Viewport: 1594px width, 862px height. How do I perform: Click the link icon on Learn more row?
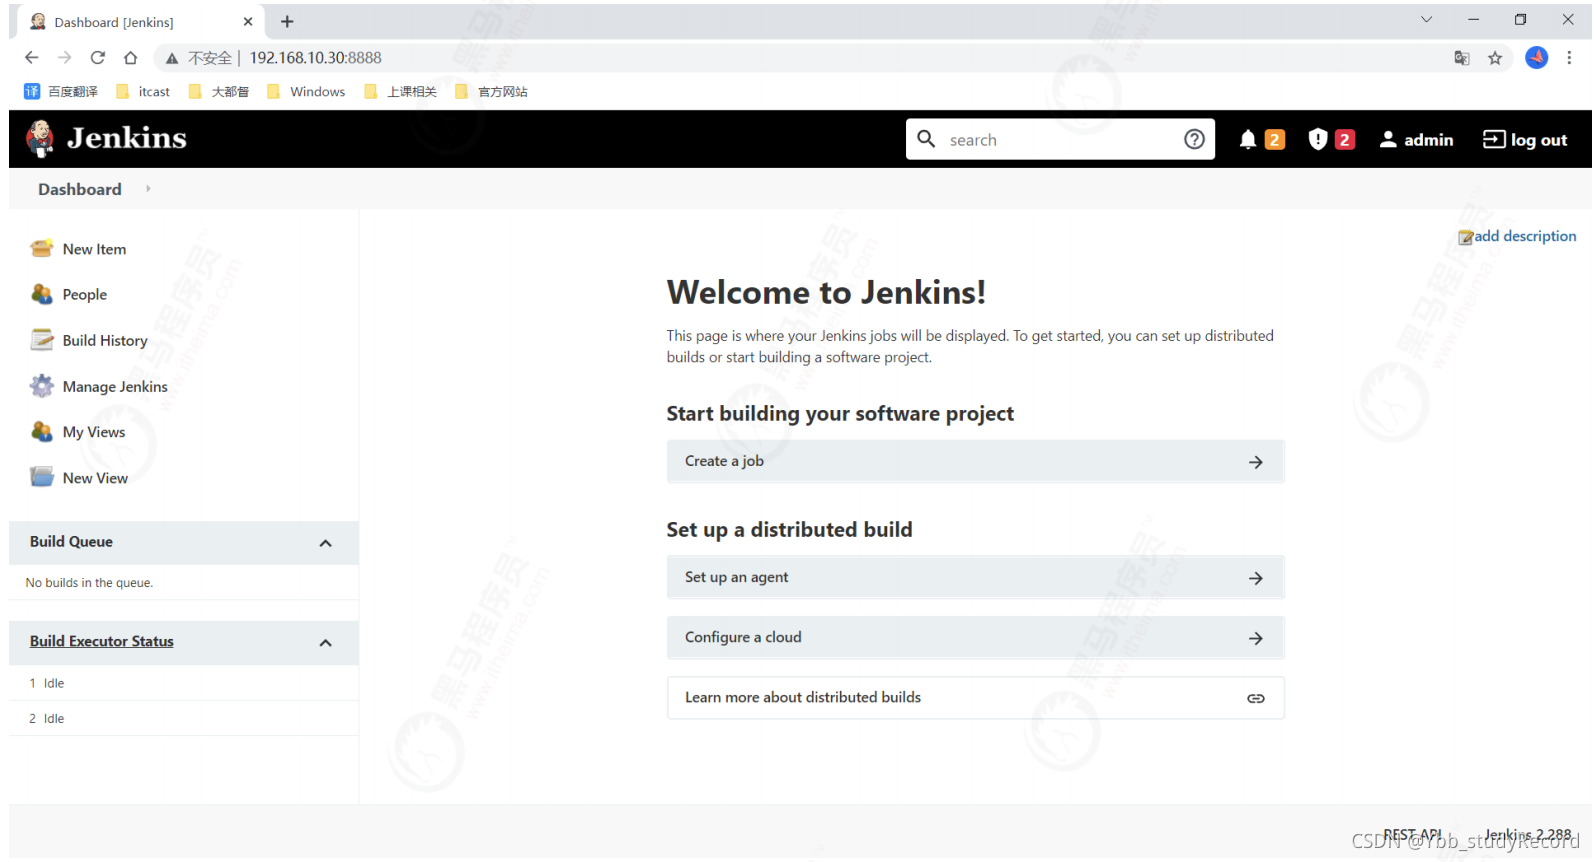tap(1256, 698)
